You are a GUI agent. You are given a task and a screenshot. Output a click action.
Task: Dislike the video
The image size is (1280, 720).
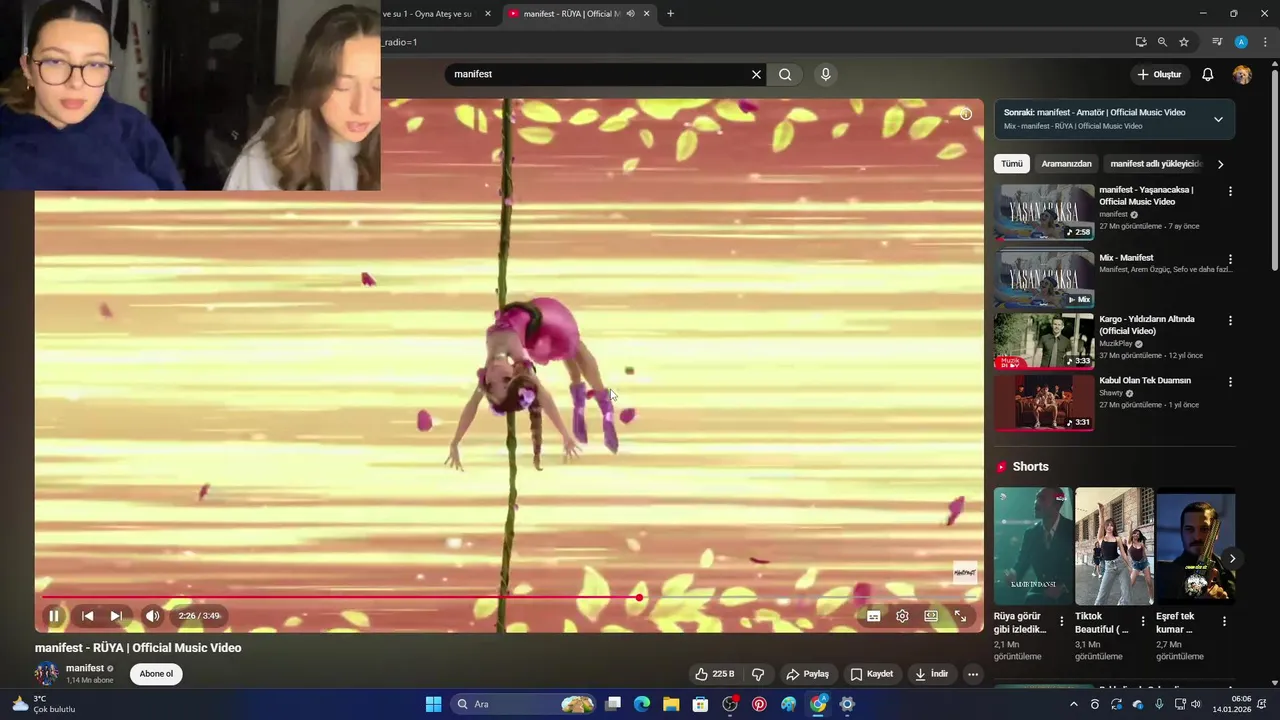(758, 674)
